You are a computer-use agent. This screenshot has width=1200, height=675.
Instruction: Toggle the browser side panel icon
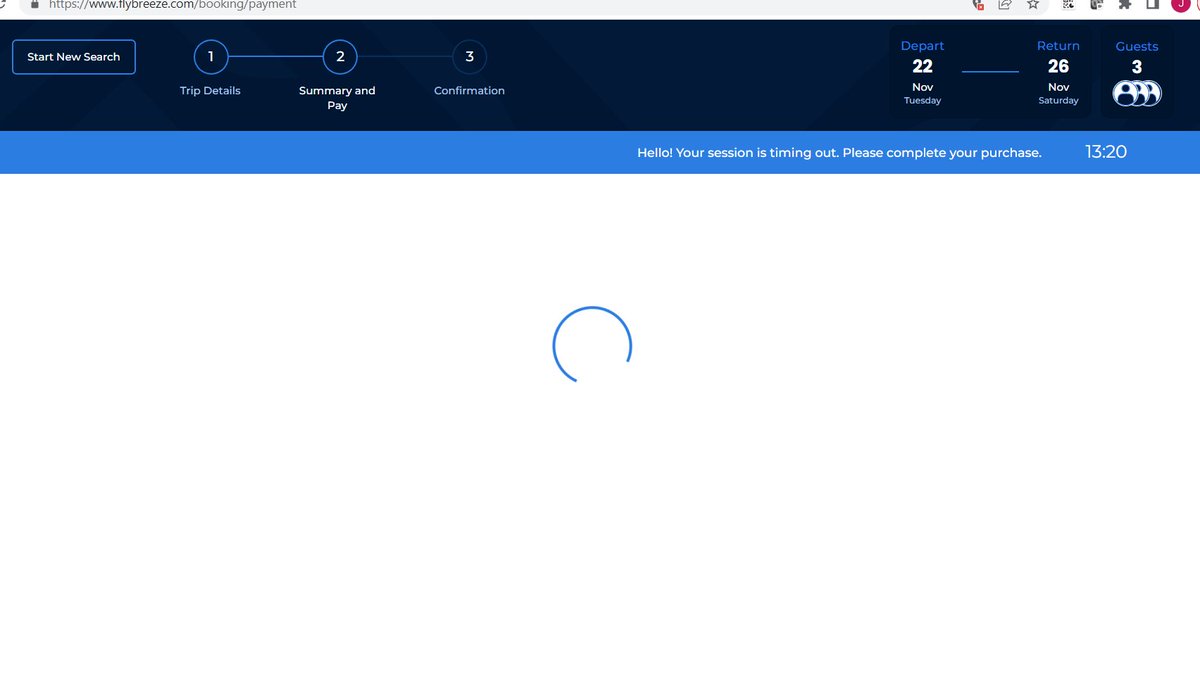(x=1152, y=5)
